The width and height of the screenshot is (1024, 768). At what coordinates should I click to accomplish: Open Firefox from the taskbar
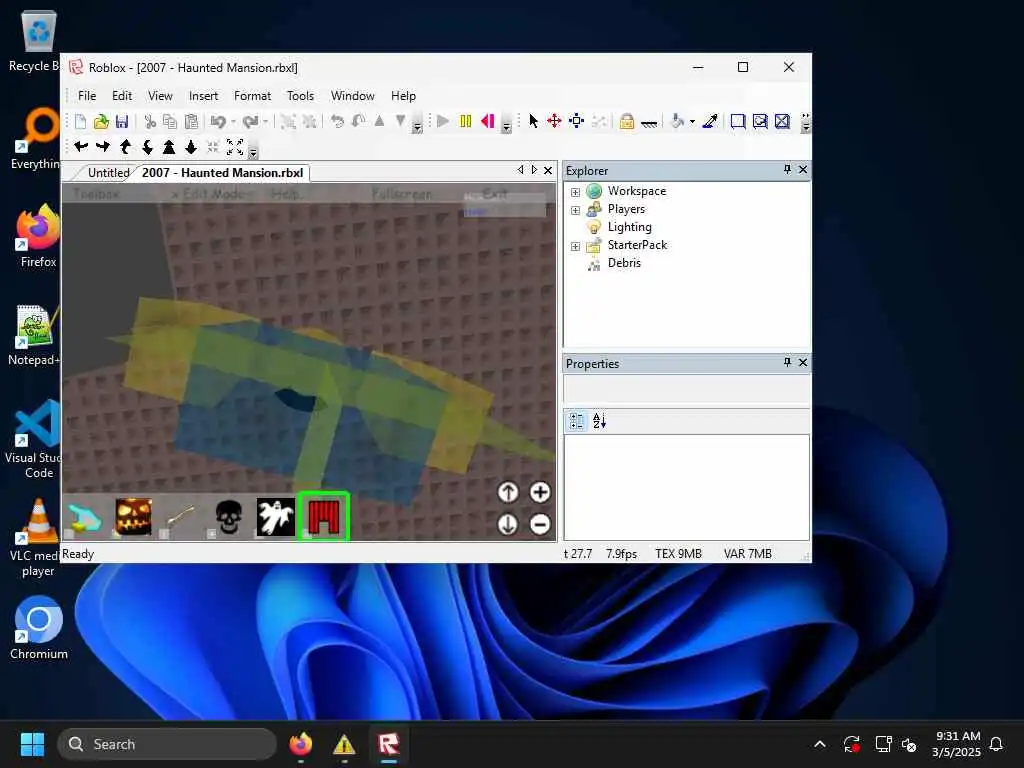tap(301, 744)
